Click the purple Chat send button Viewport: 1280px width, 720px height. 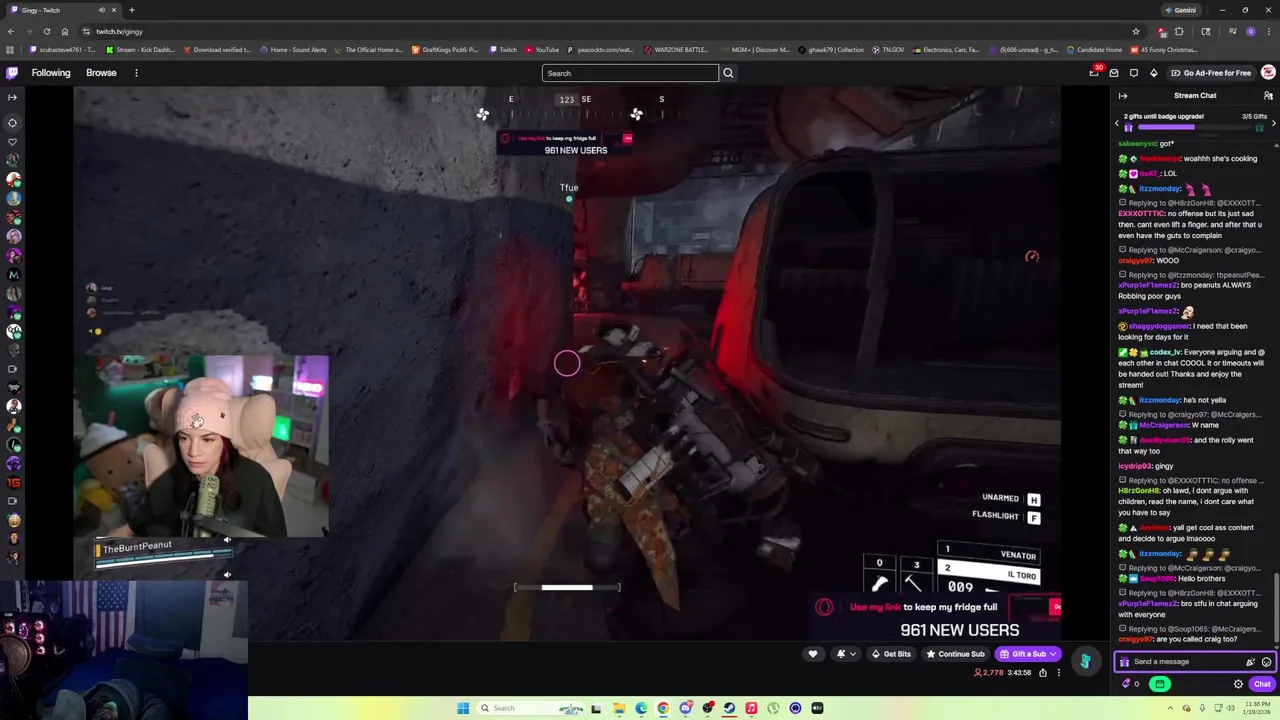[1262, 684]
